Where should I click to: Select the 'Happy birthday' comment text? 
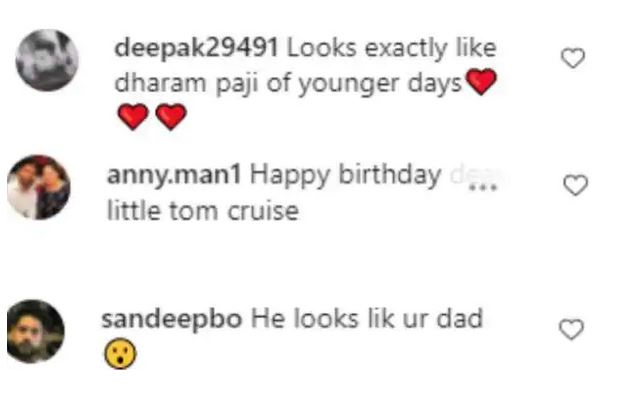coord(346,176)
